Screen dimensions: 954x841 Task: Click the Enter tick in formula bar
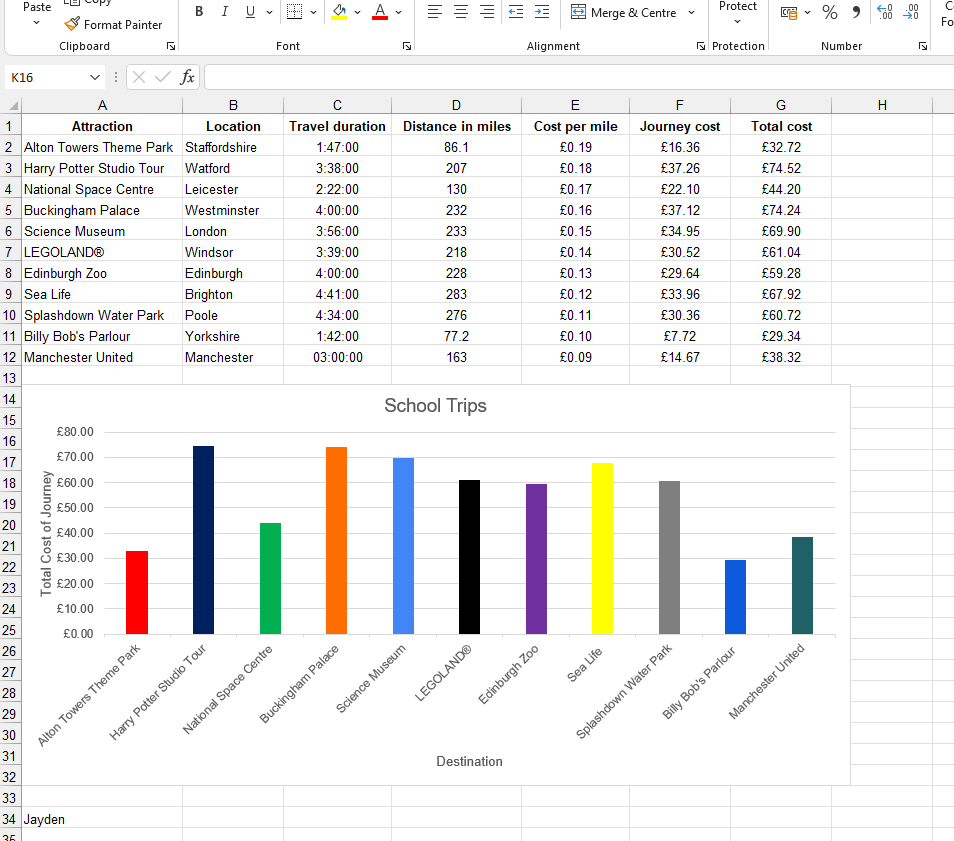point(162,77)
